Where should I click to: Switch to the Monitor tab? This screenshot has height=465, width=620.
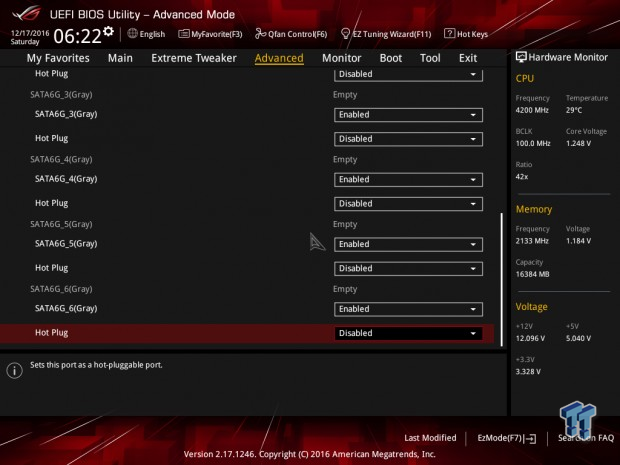click(x=342, y=58)
